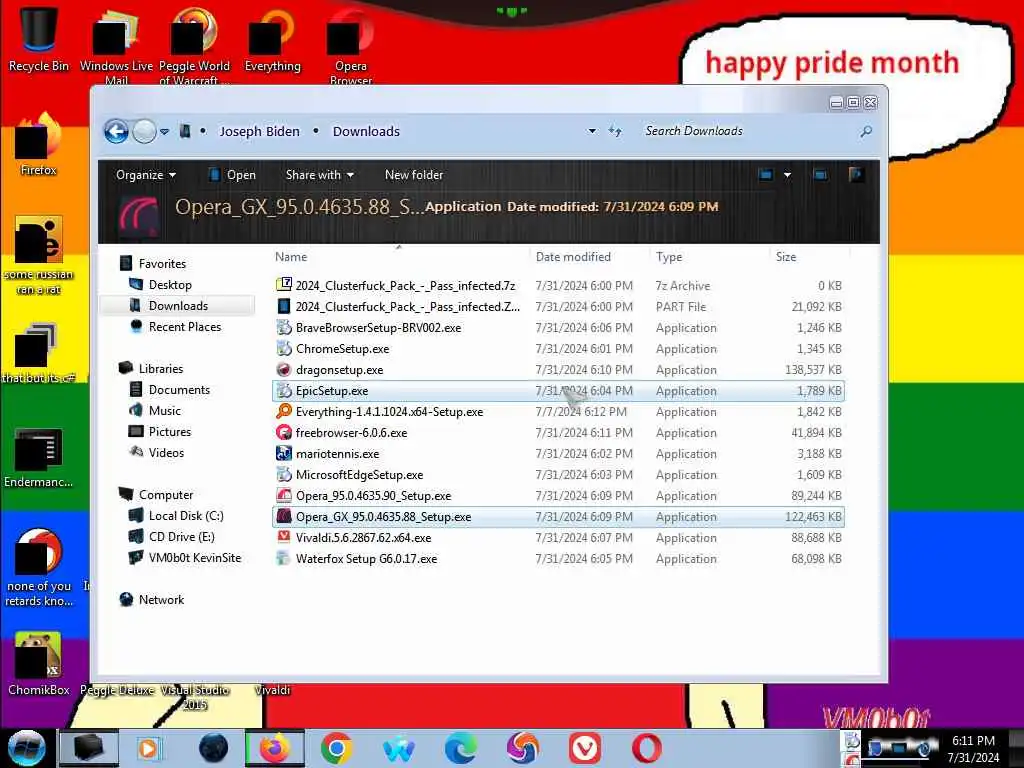Viewport: 1024px width, 768px height.
Task: Select the 2024 Clusterfuck Pack PART File
Action: tap(558, 306)
